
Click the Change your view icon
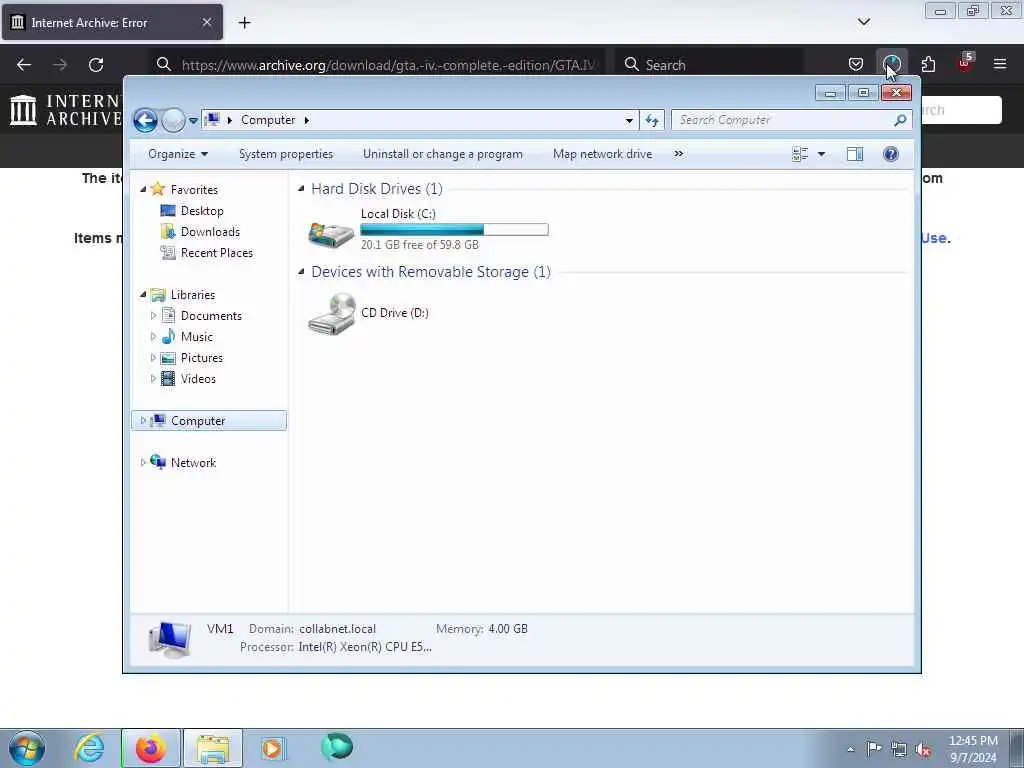[x=800, y=154]
